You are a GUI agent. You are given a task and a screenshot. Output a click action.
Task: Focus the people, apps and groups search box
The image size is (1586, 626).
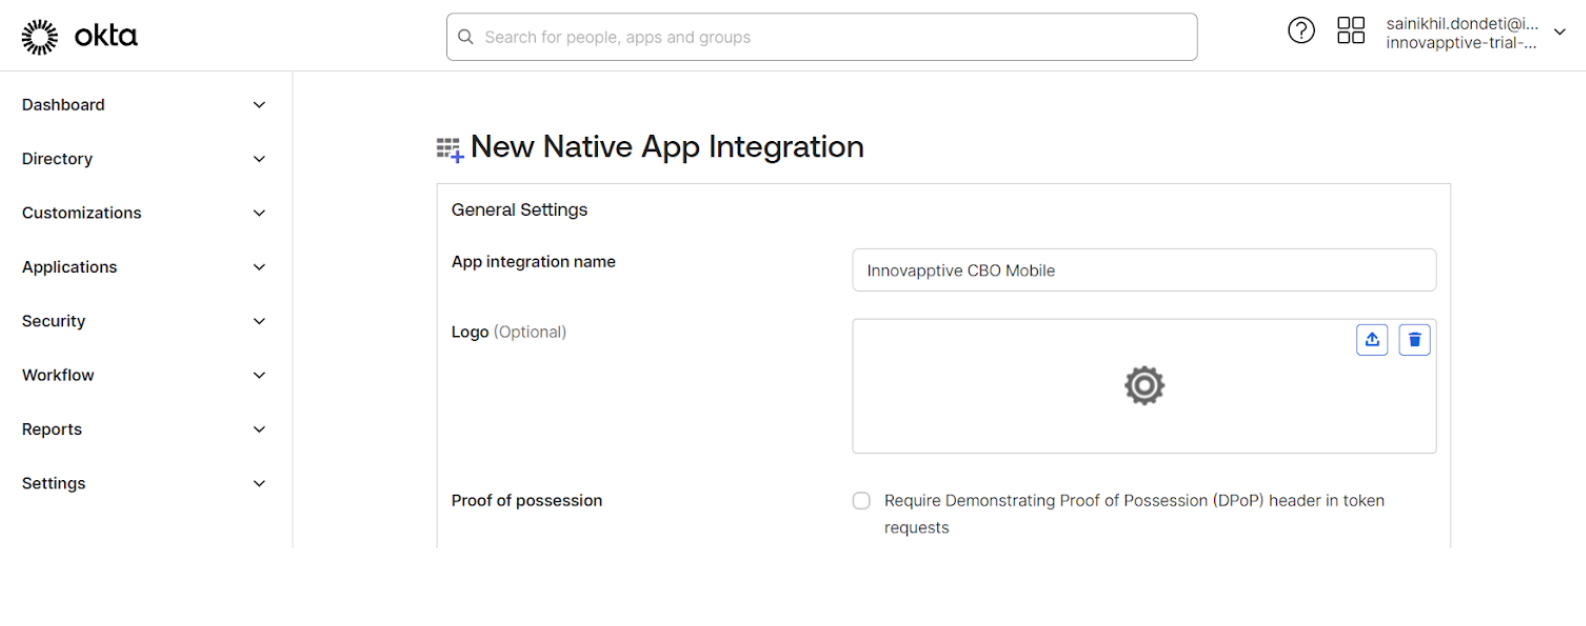[830, 37]
